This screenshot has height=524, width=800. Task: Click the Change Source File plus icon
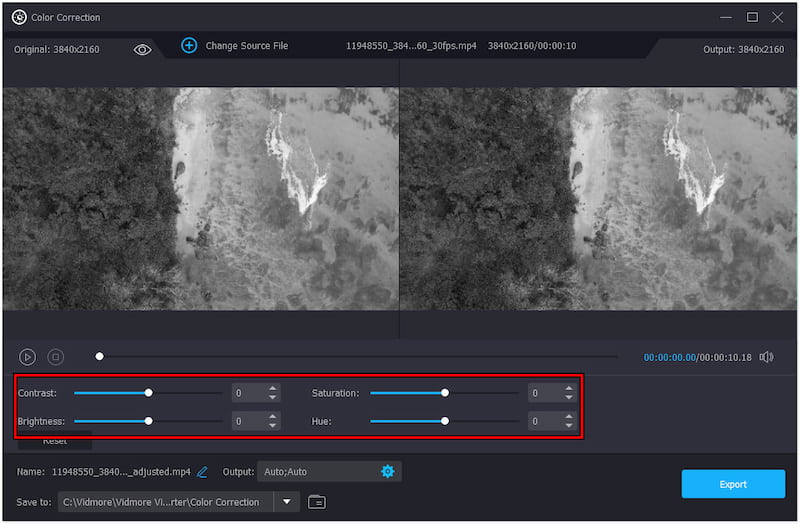coord(189,45)
